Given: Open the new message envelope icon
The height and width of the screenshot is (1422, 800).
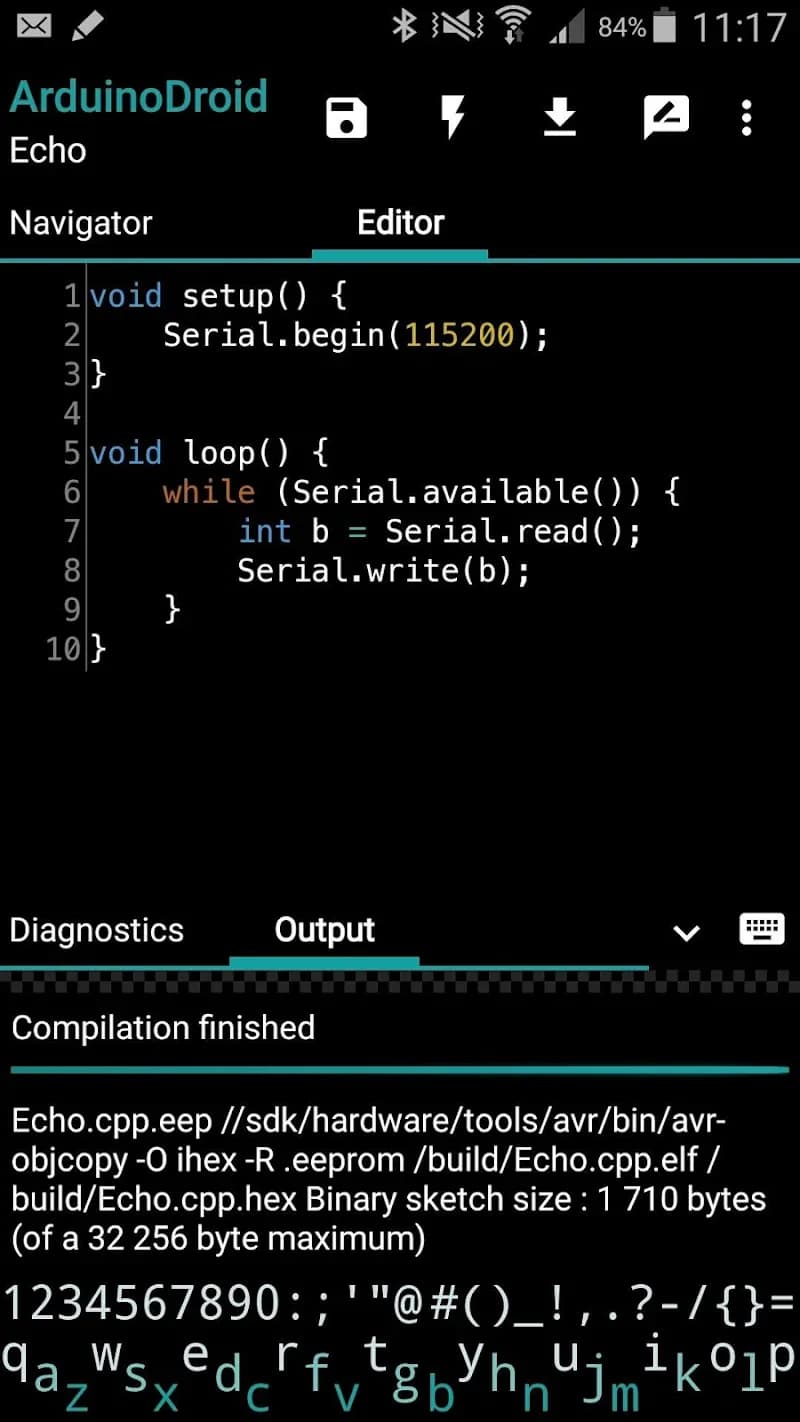Looking at the screenshot, I should (x=33, y=27).
